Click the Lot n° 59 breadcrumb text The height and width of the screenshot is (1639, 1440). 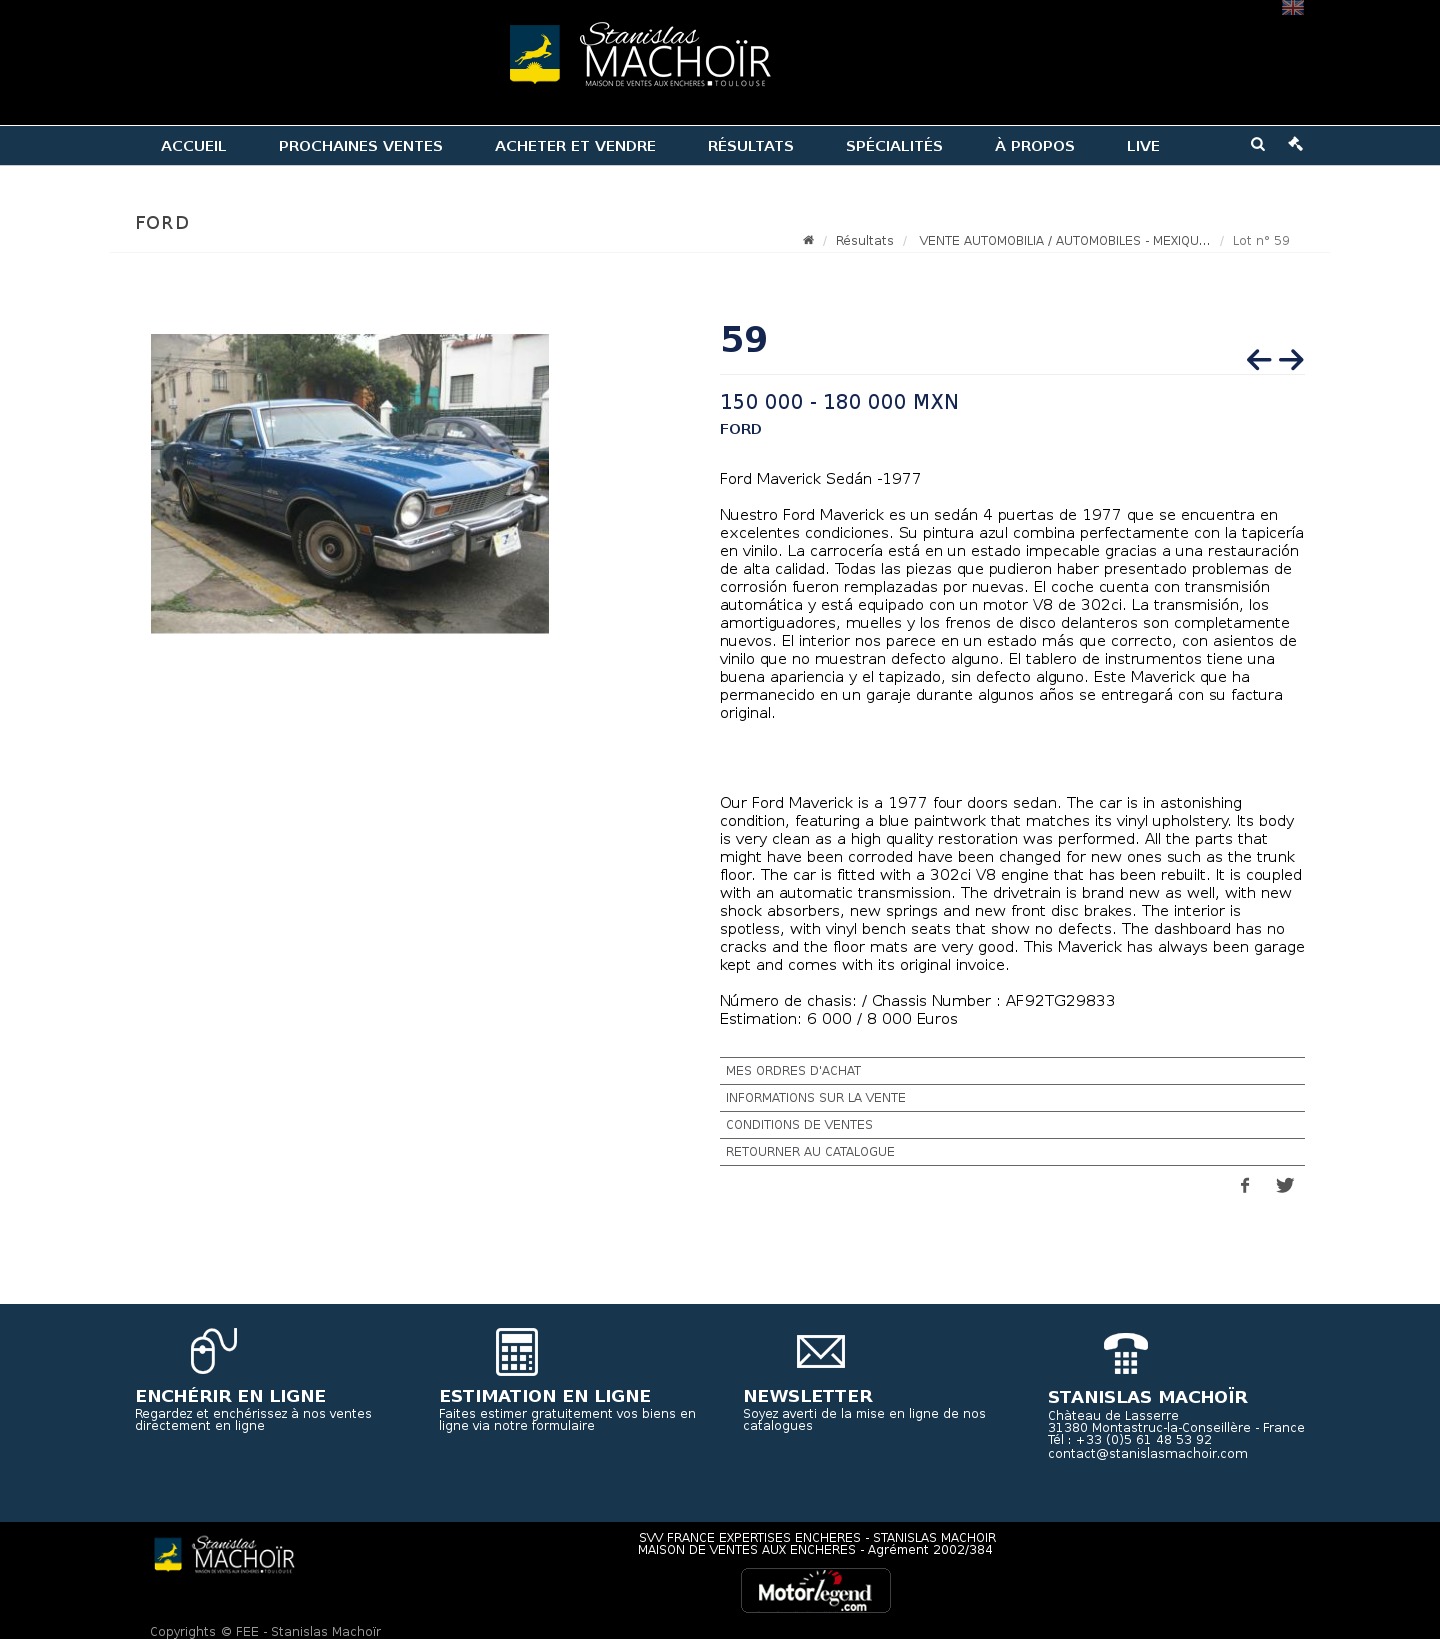[x=1261, y=241]
